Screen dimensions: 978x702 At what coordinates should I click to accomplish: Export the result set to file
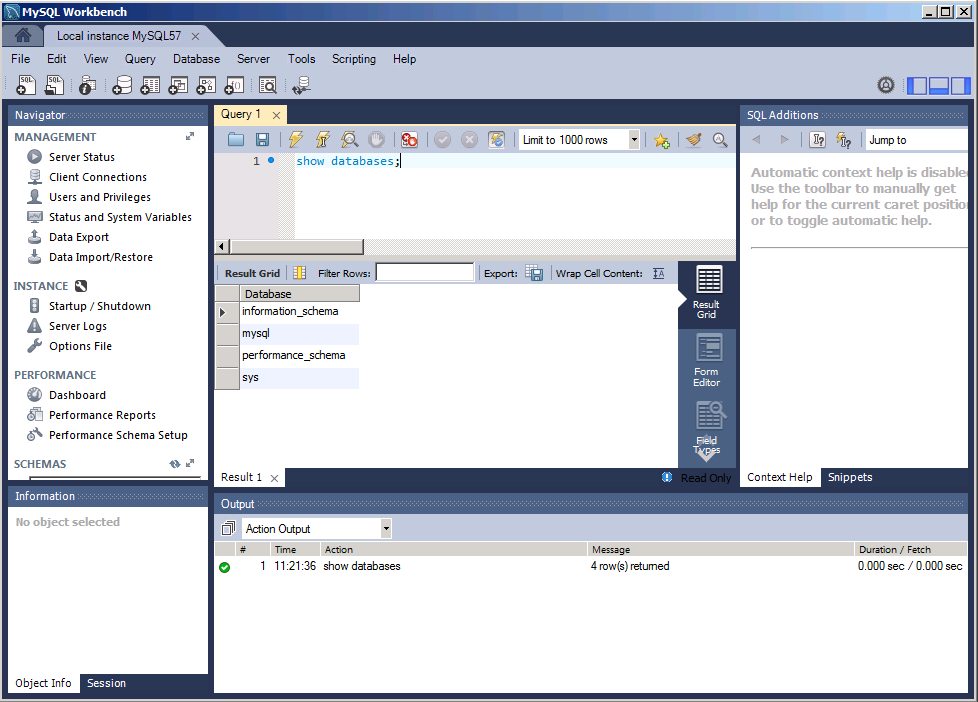(x=534, y=273)
